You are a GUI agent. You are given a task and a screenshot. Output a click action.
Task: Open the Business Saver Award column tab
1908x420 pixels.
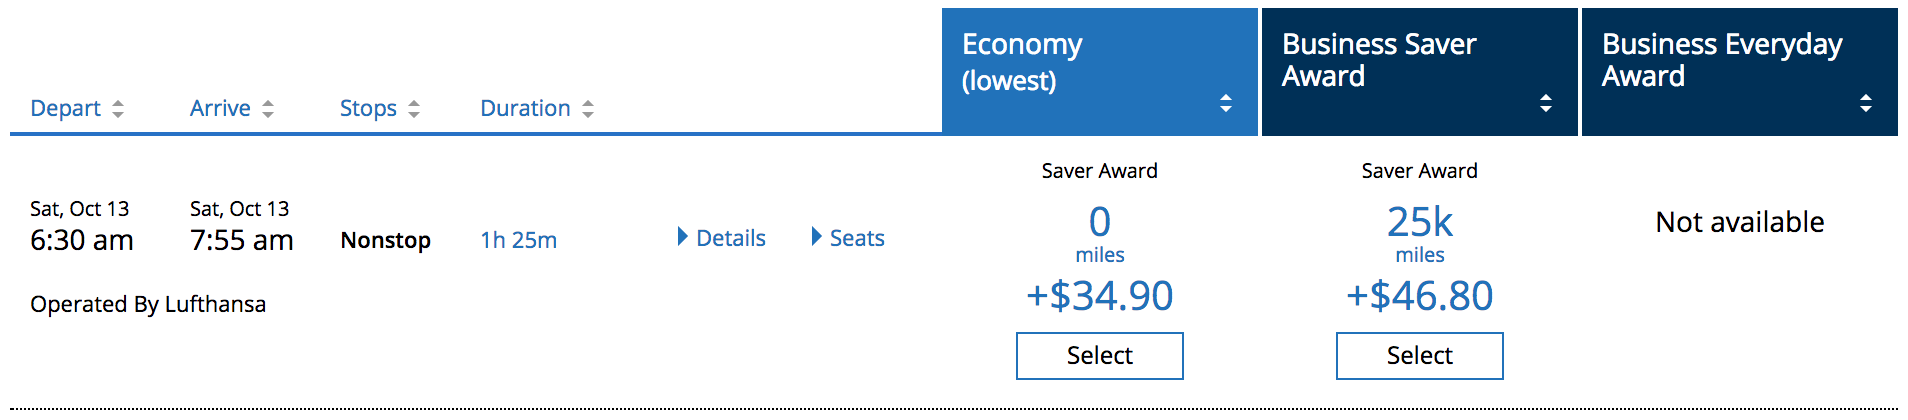(1378, 60)
